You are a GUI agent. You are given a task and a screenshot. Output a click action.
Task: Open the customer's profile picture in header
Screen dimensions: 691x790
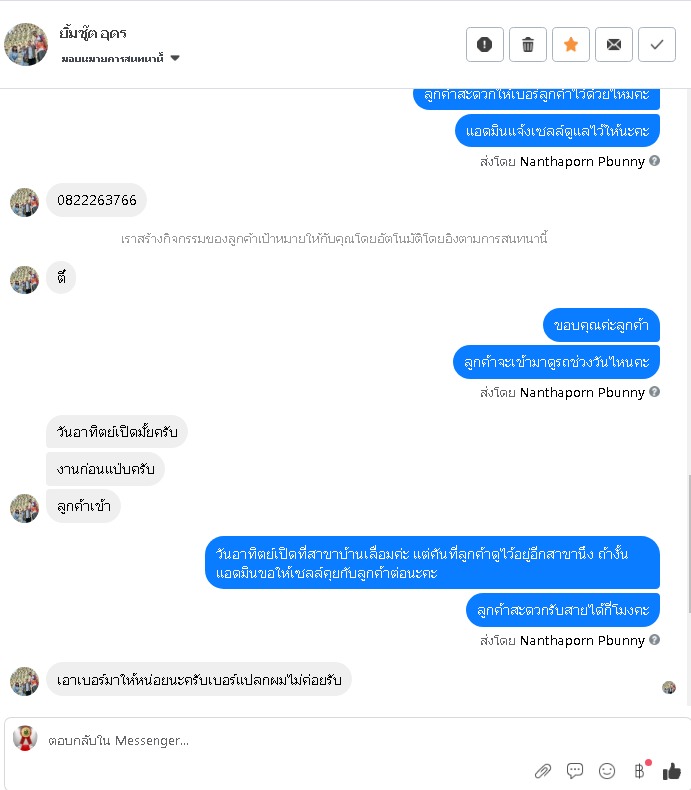pos(26,44)
